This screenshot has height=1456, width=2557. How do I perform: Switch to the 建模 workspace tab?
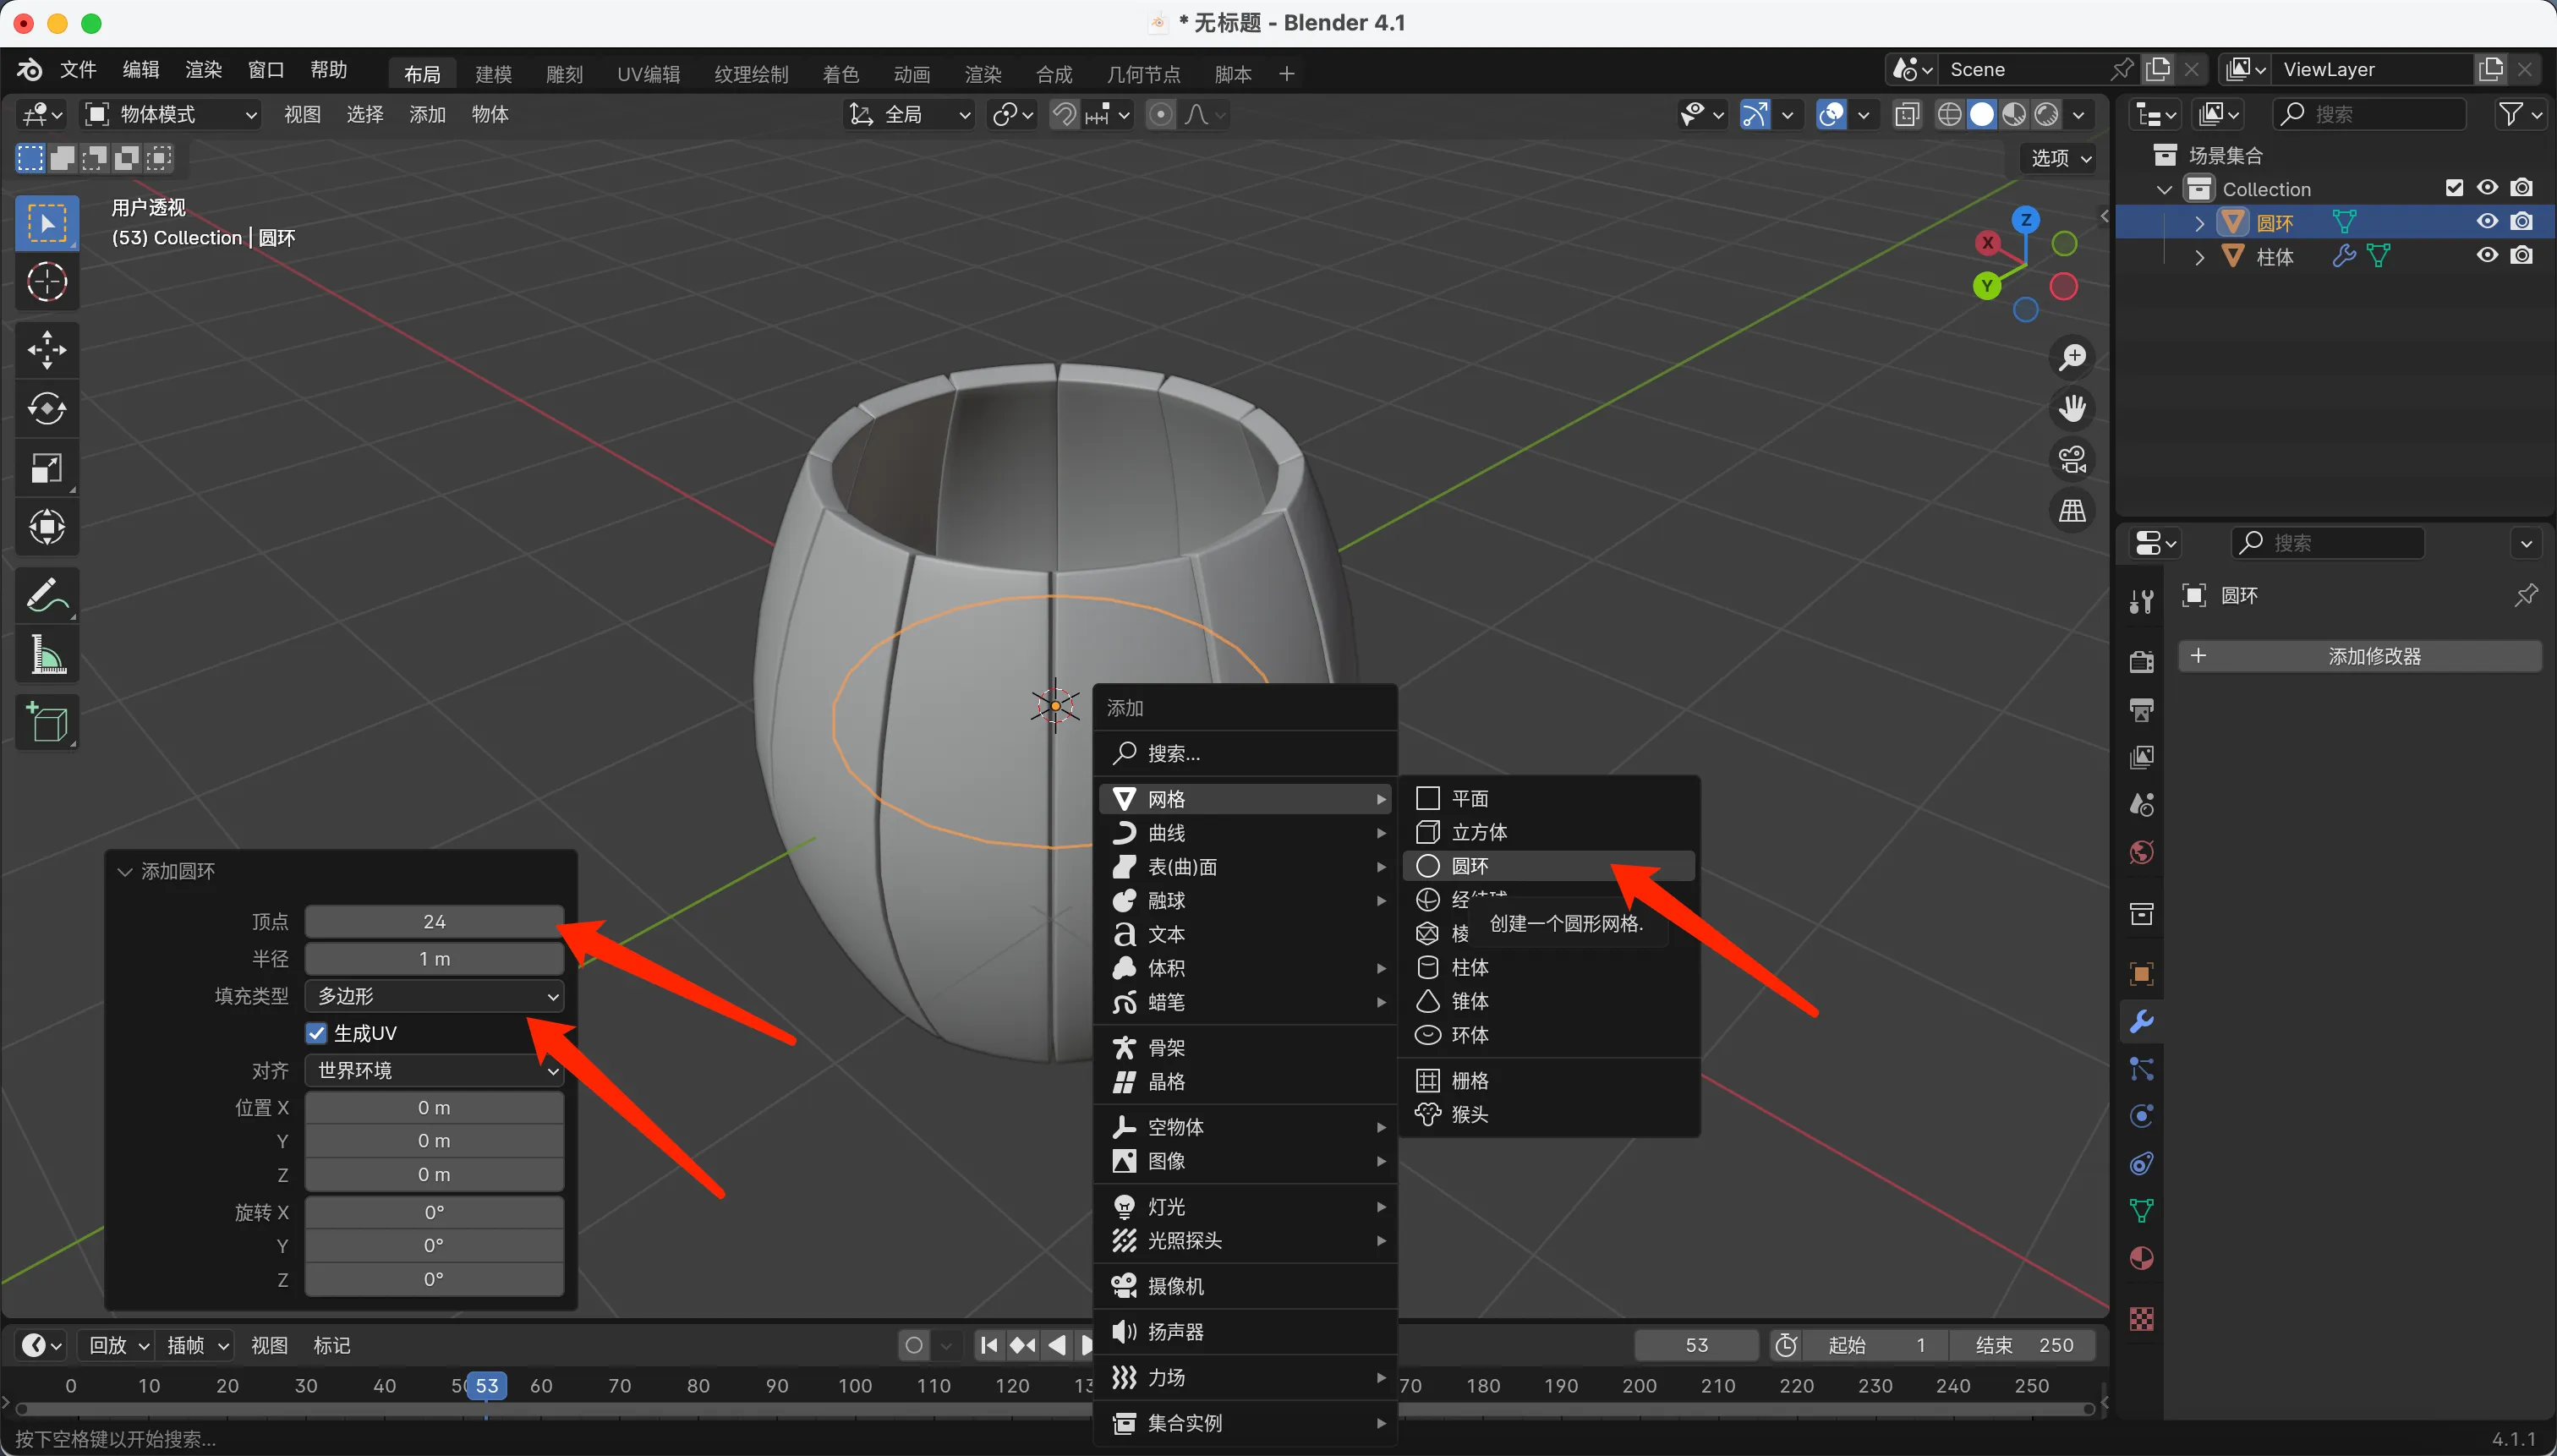click(x=493, y=74)
